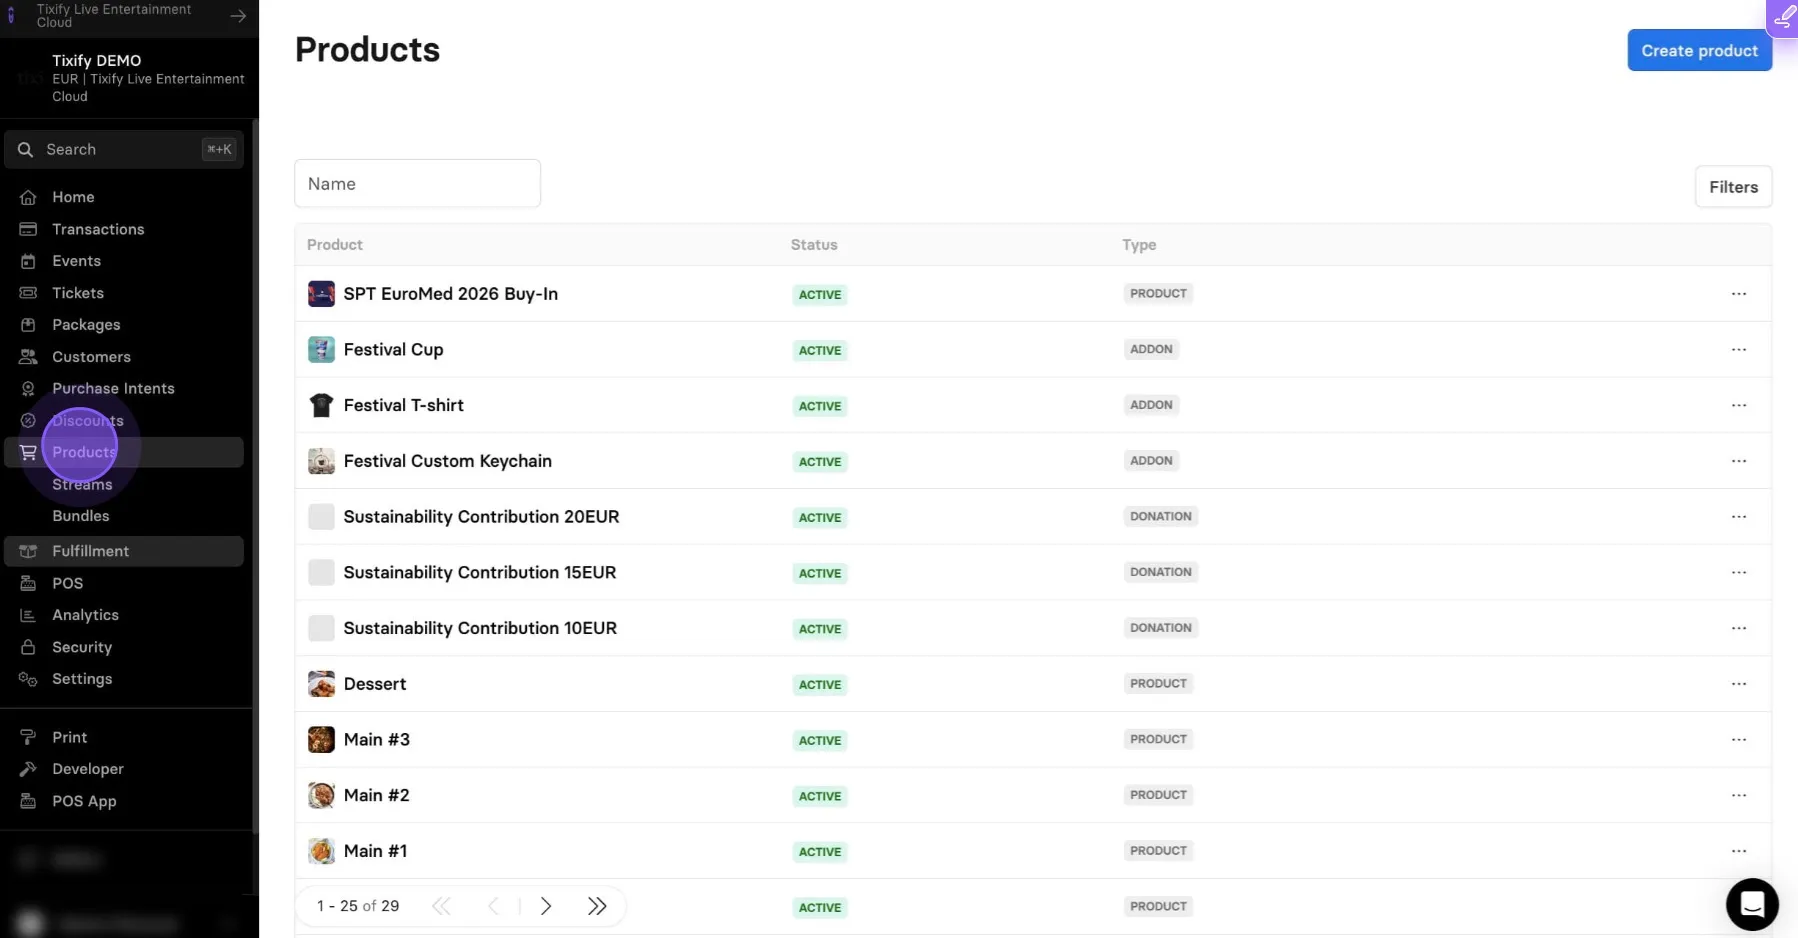Select the Events calendar icon
1798x938 pixels.
(28, 261)
